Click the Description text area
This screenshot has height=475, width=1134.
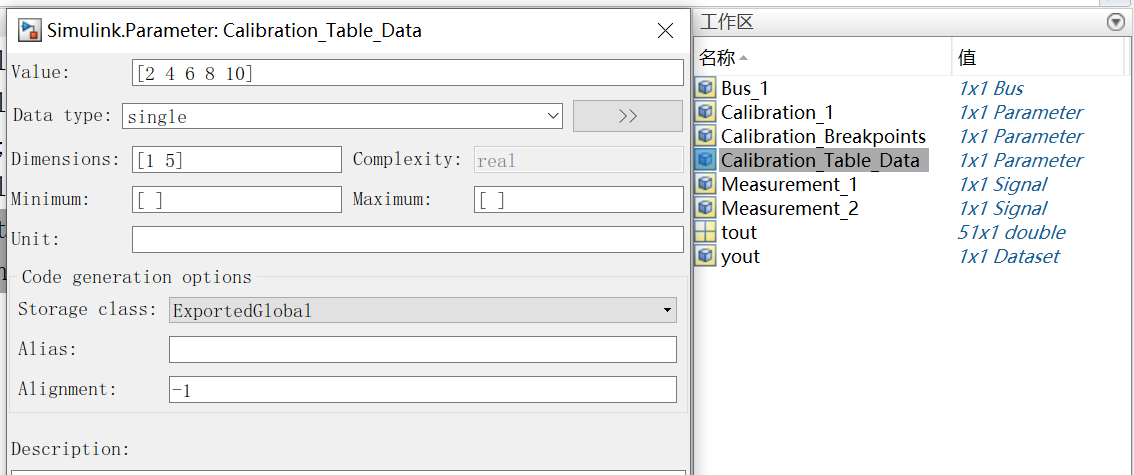pyautogui.click(x=351, y=472)
